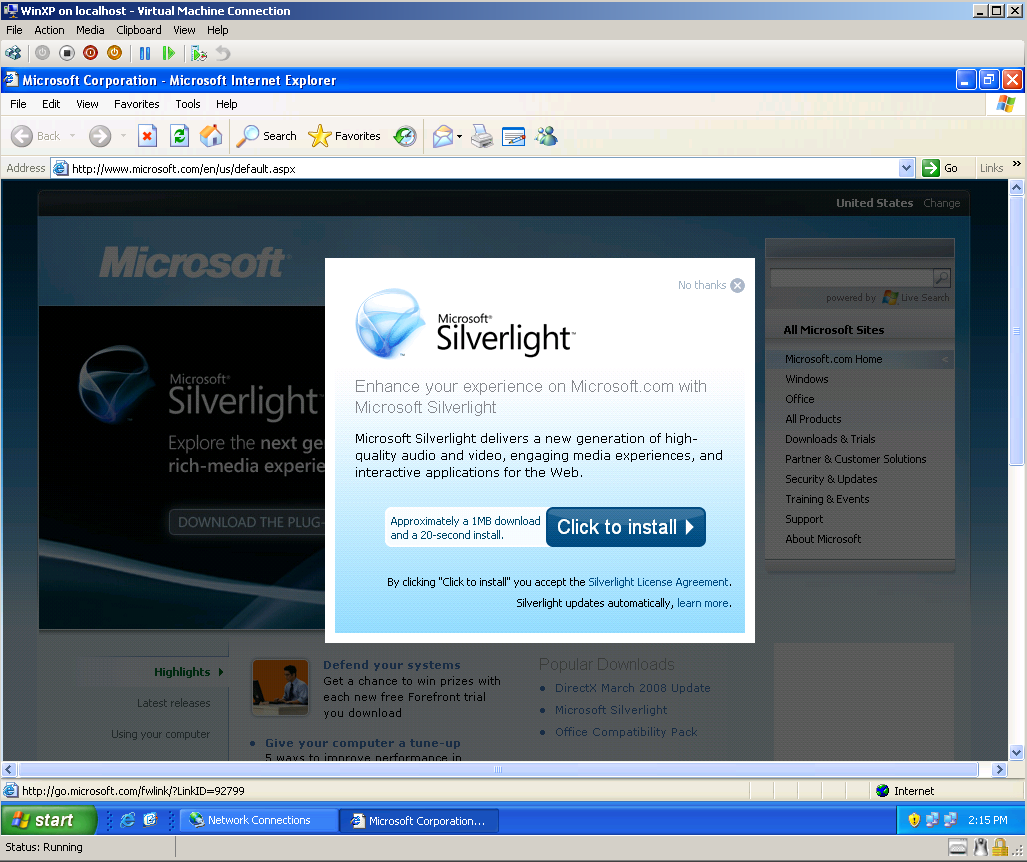The height and width of the screenshot is (862, 1027).
Task: Click the learn more link
Action: point(703,603)
